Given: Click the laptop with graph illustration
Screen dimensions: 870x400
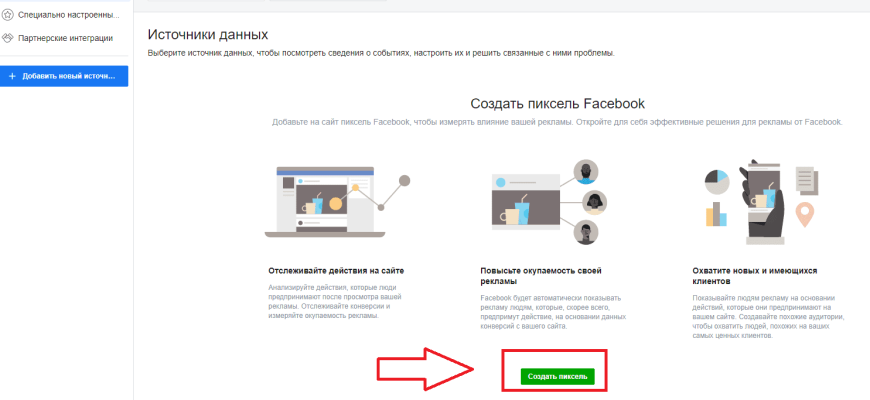Looking at the screenshot, I should (337, 202).
